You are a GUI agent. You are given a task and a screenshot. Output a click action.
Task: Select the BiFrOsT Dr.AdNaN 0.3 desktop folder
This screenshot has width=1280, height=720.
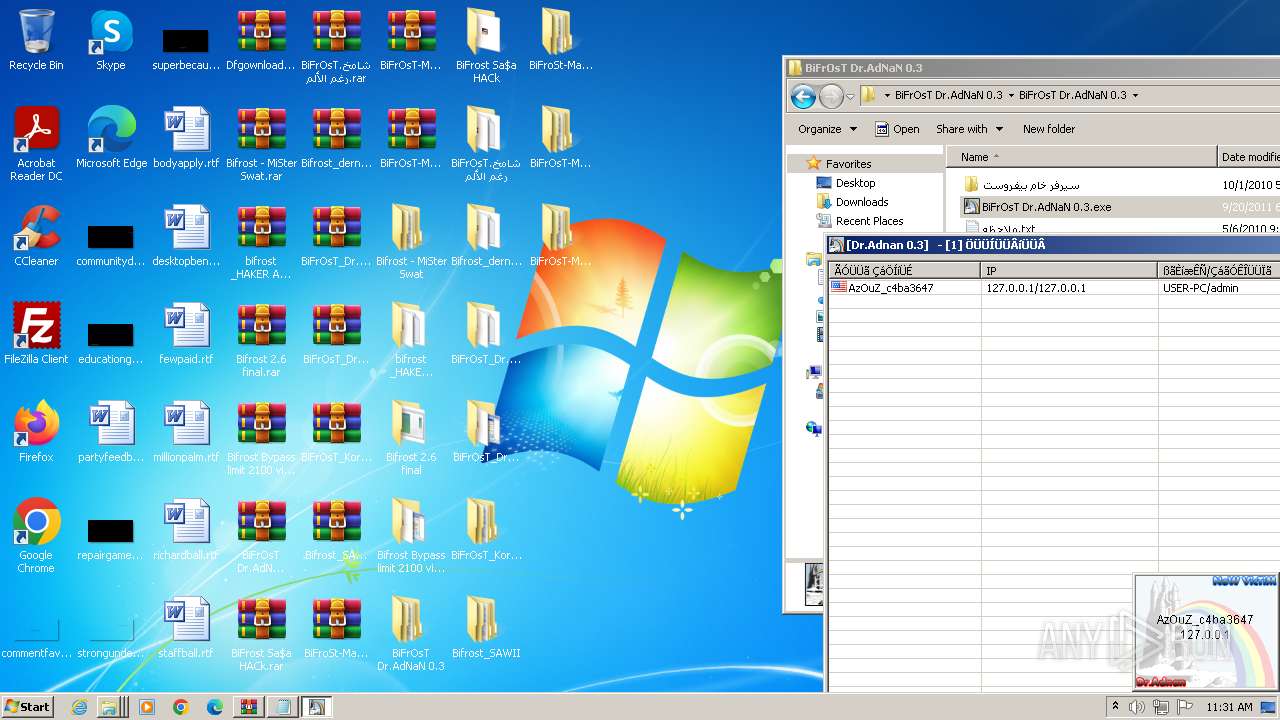tap(411, 633)
